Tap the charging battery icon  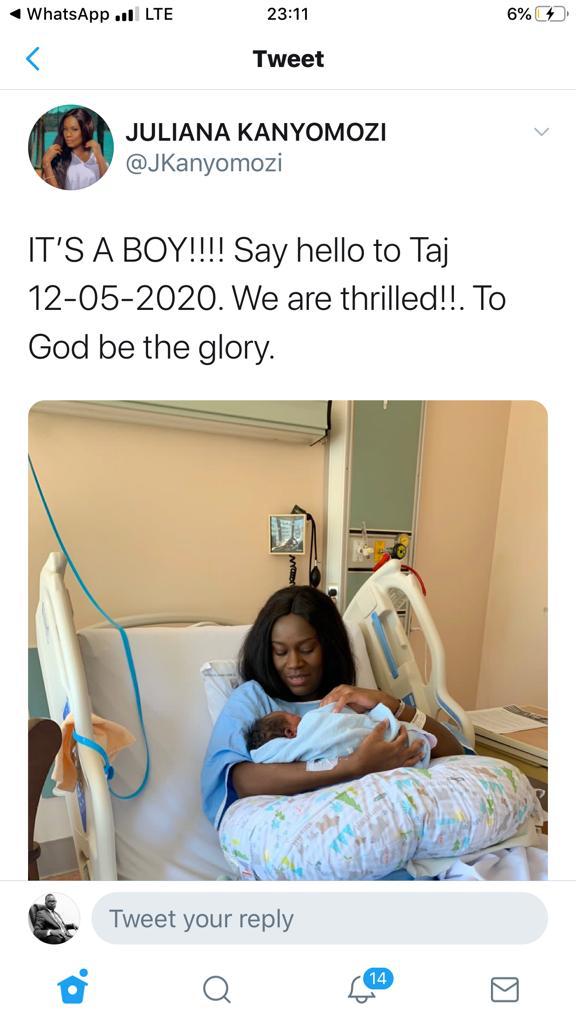pyautogui.click(x=549, y=14)
